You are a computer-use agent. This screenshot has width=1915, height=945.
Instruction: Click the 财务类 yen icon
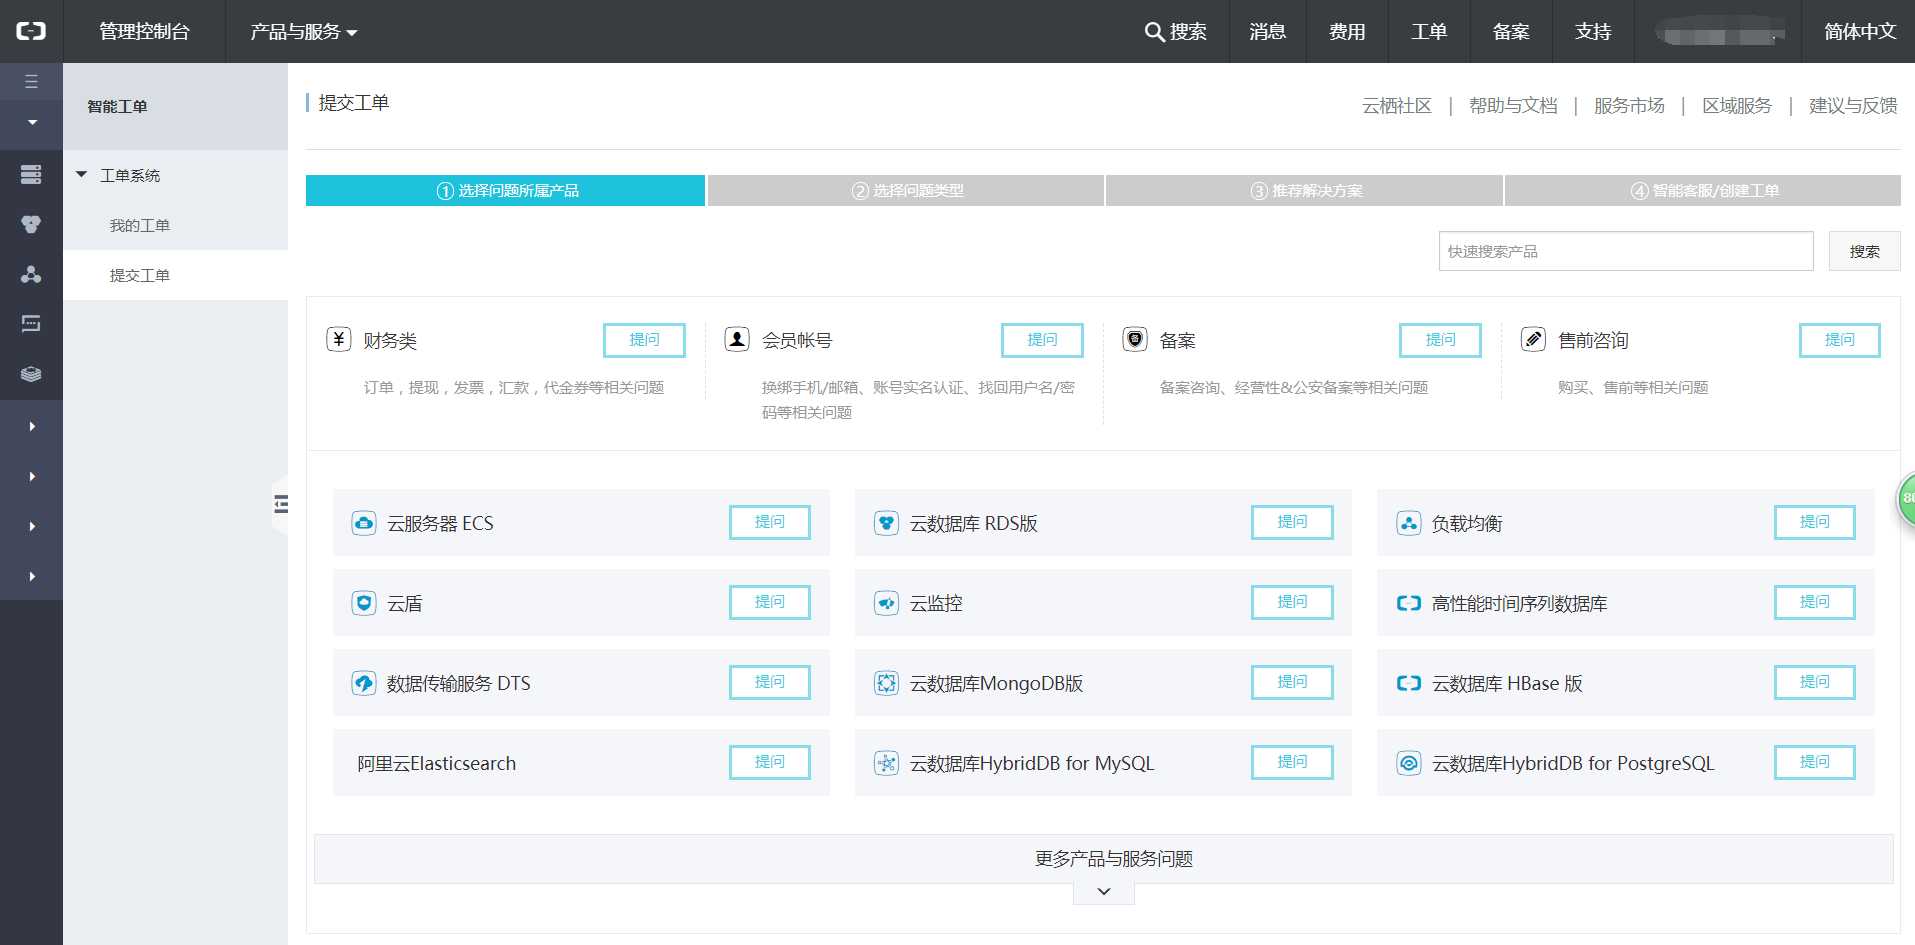[x=339, y=339]
